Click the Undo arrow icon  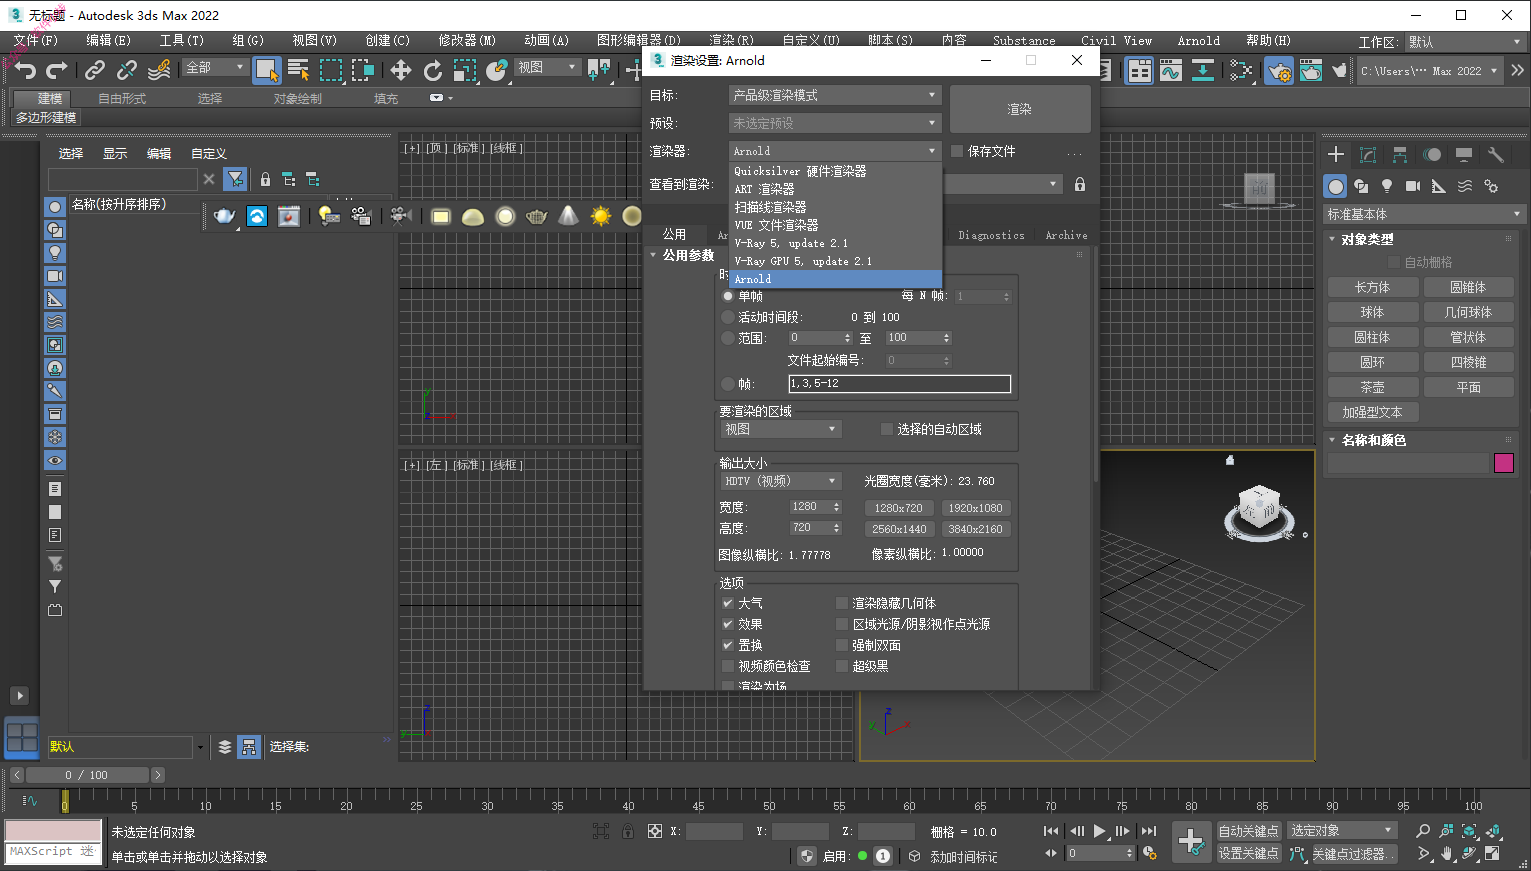[26, 70]
